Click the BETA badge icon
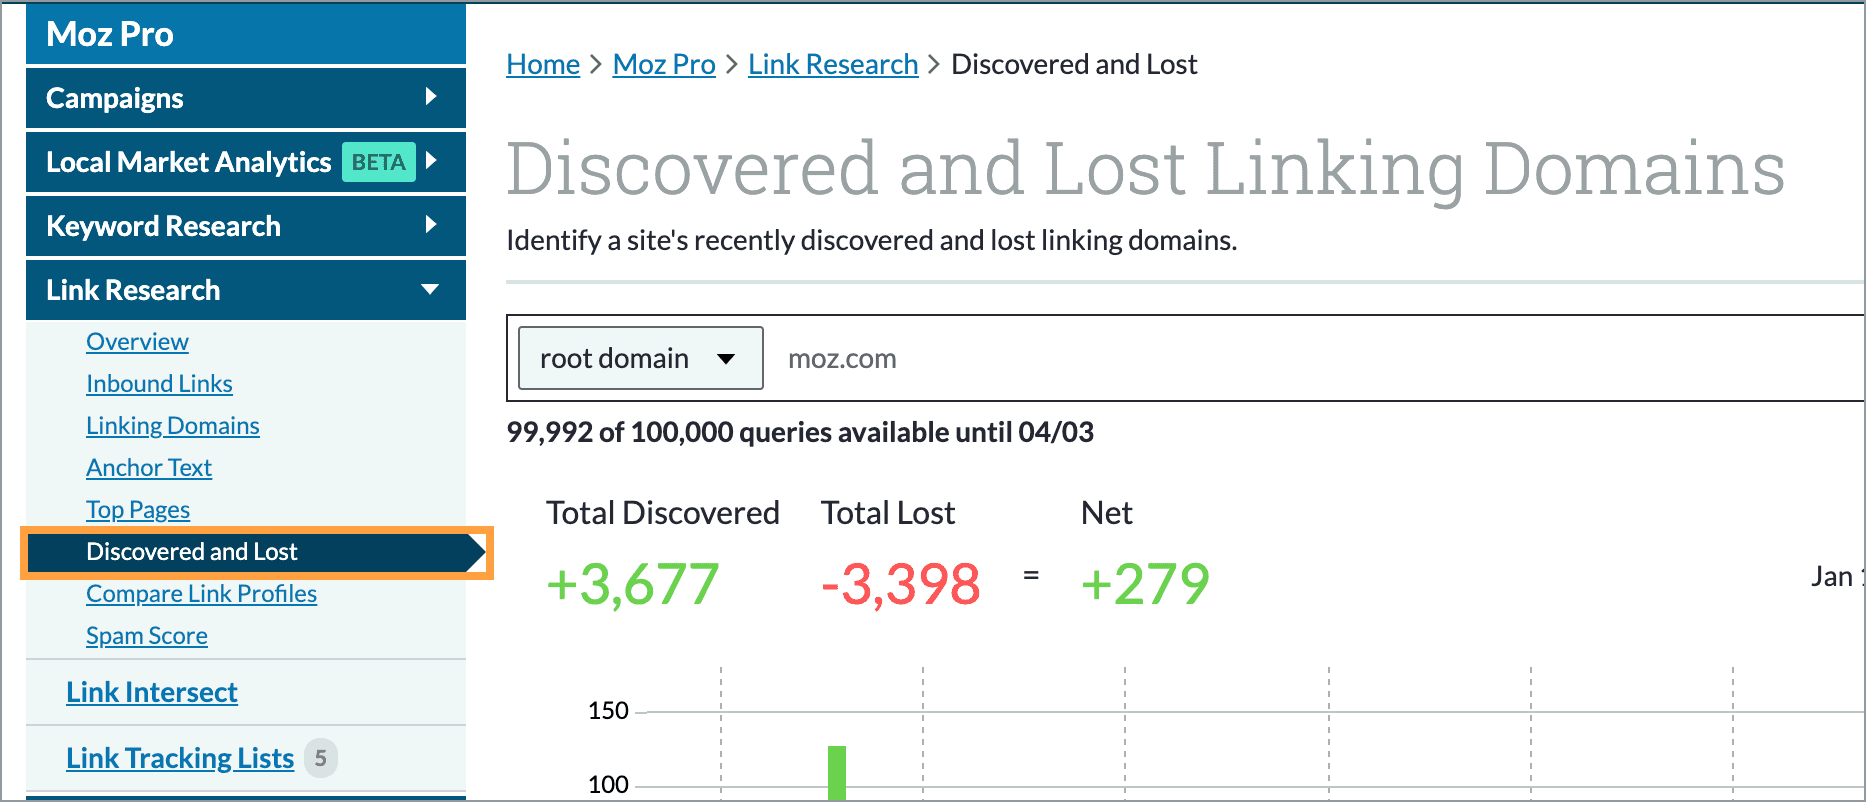 [x=378, y=162]
